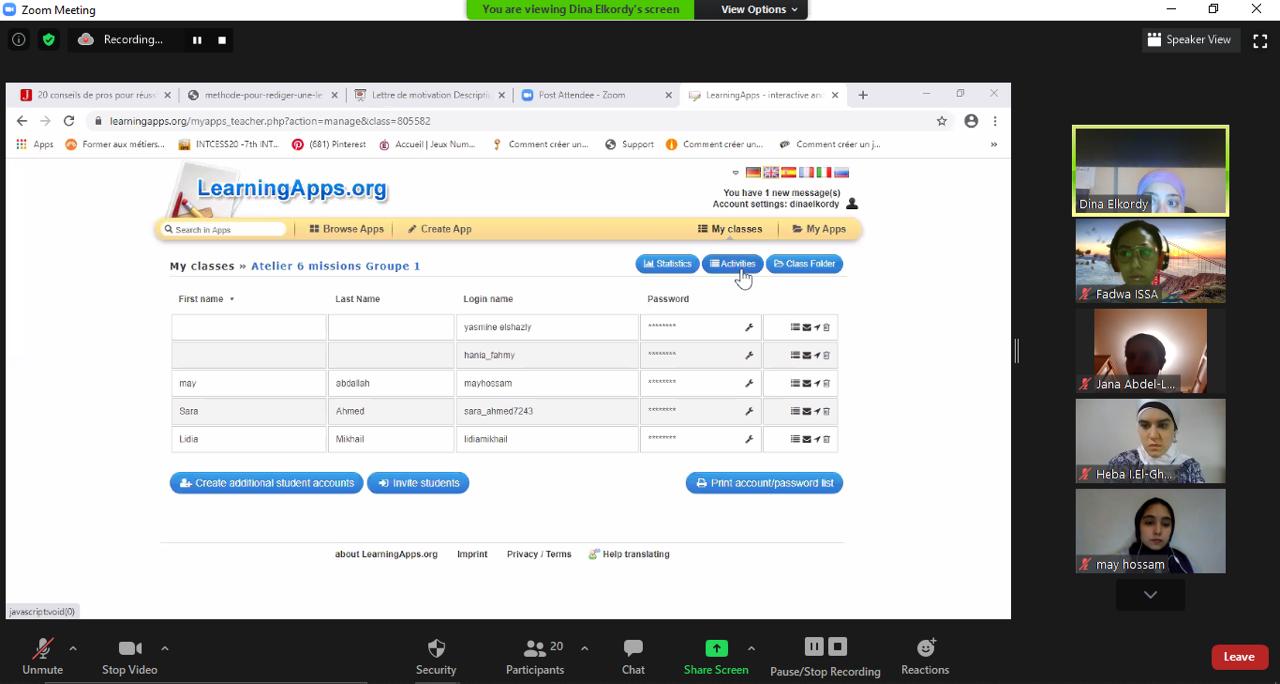Open the Participants list

click(535, 655)
